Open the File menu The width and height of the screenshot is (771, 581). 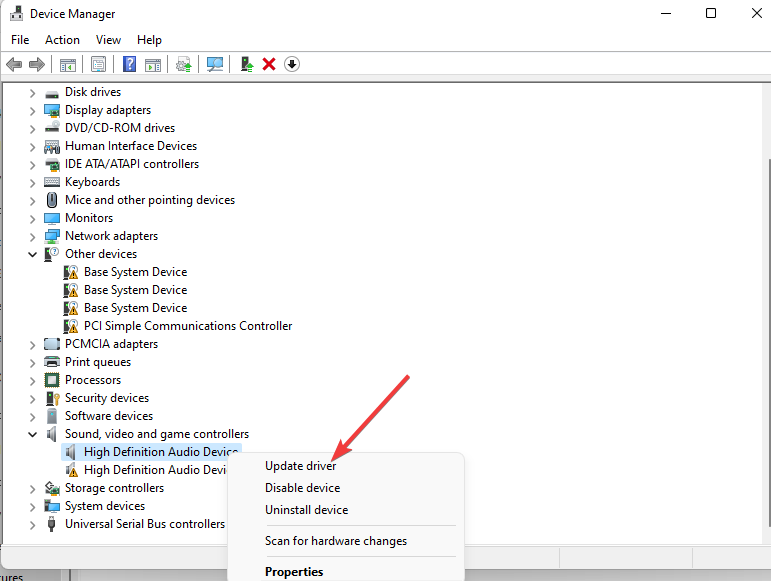[x=20, y=40]
